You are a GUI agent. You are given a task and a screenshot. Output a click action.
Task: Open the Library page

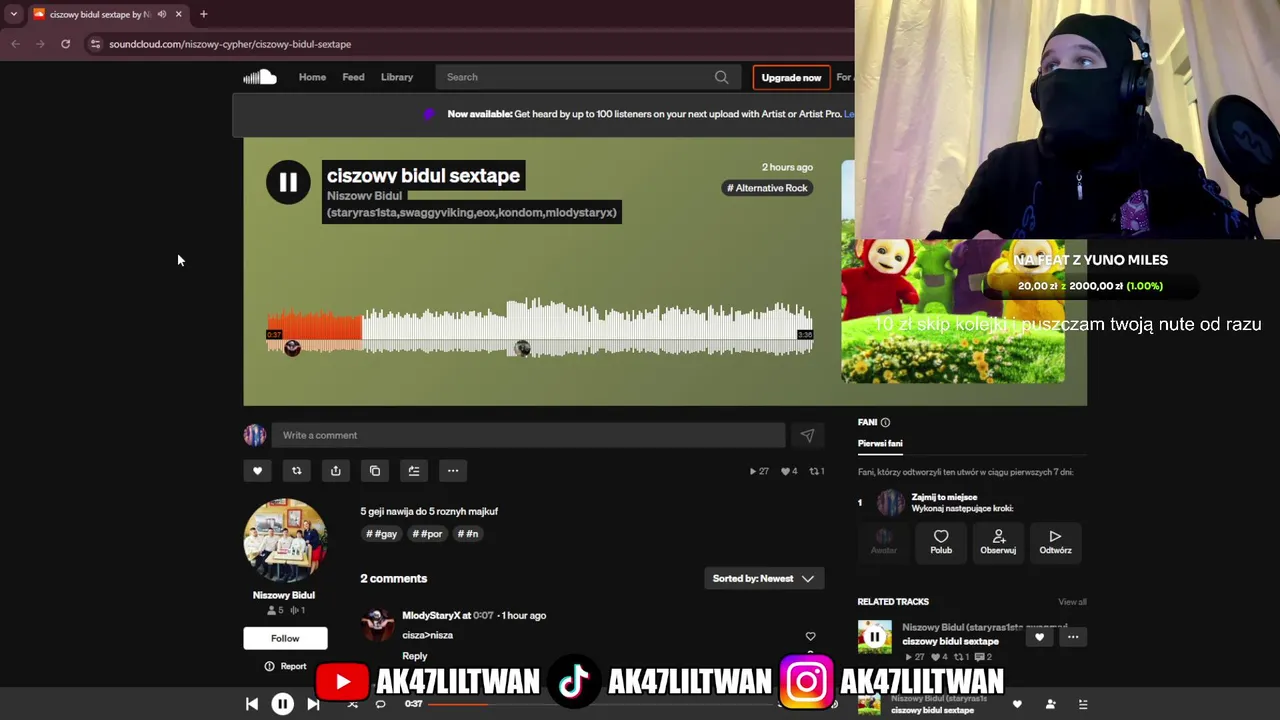click(397, 77)
